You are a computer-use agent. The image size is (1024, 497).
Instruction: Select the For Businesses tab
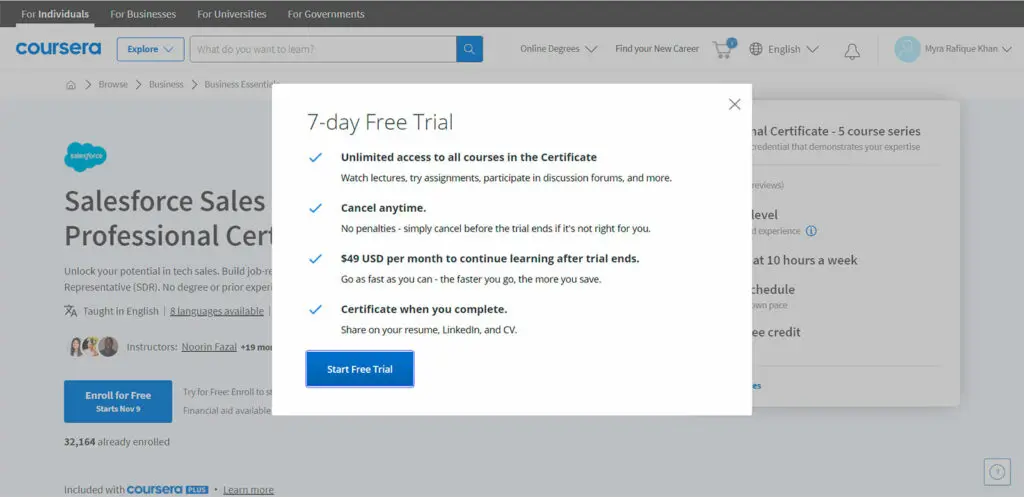(143, 14)
